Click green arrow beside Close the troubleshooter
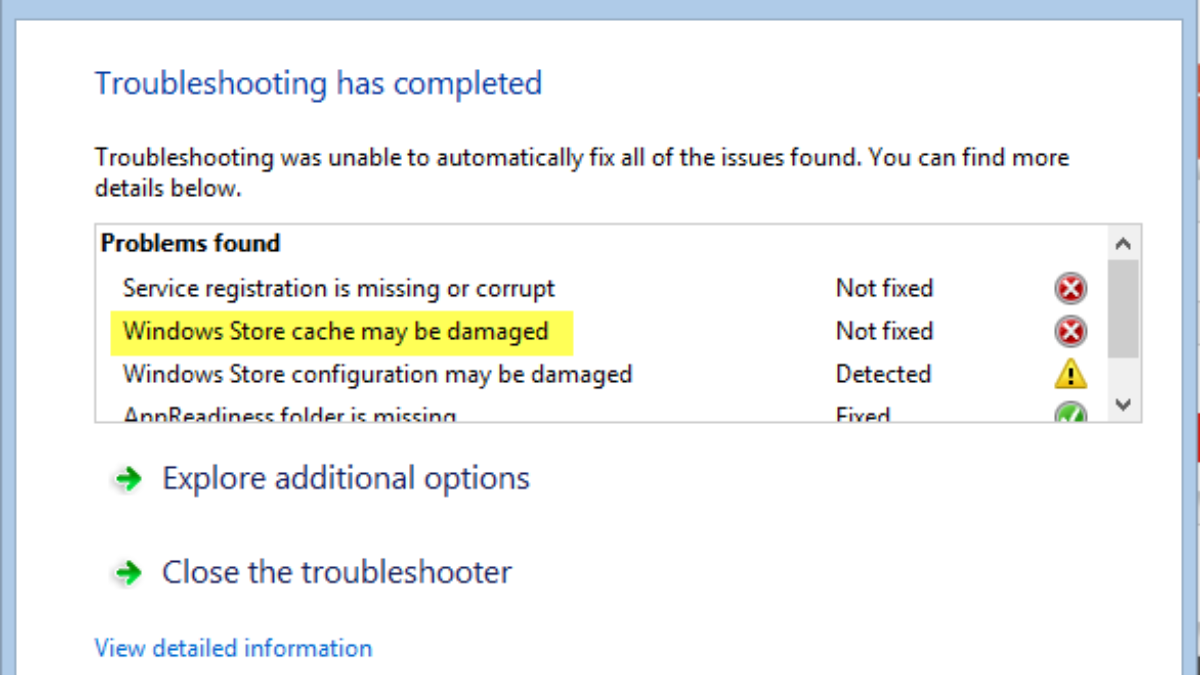The image size is (1200, 675). point(127,573)
